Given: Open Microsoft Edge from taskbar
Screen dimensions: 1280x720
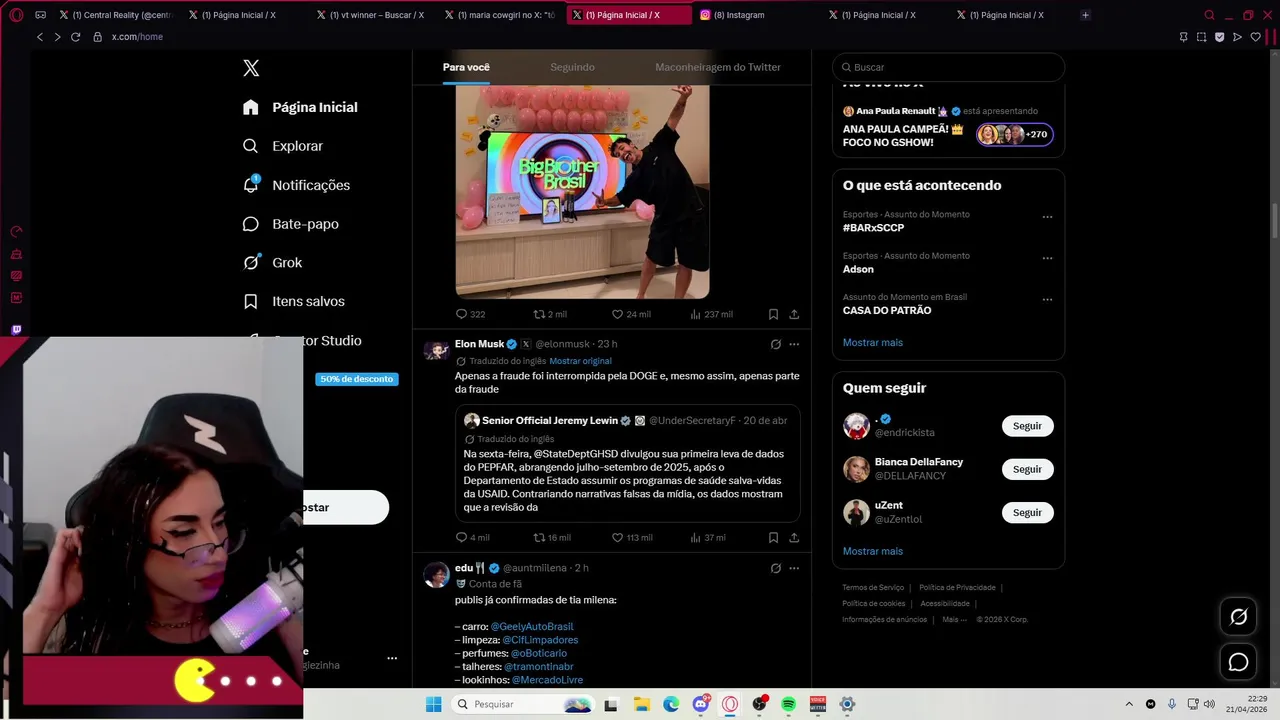Looking at the screenshot, I should [670, 704].
